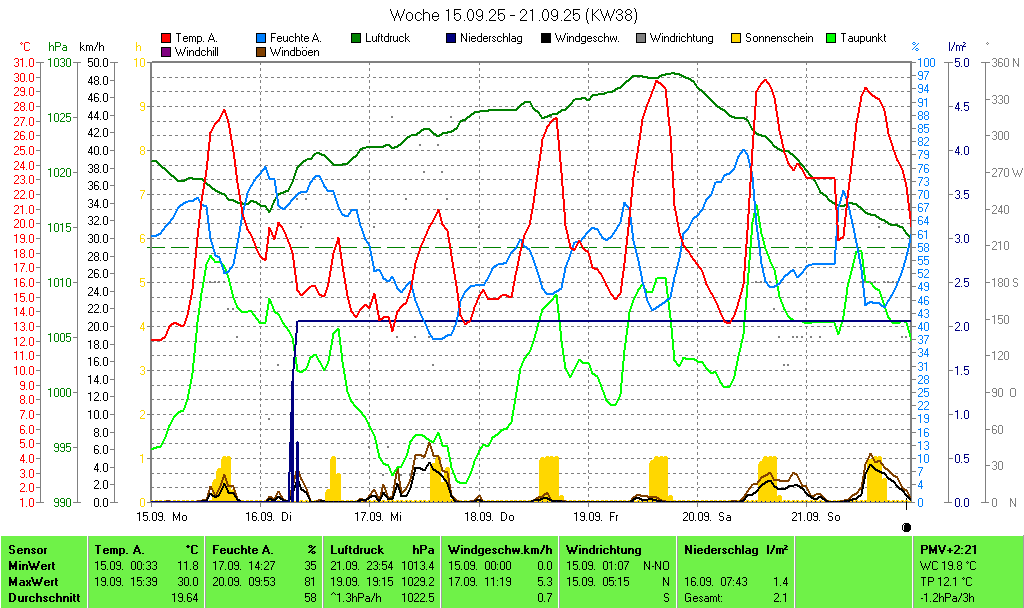Click the dark blue Niederschlag legend swatch
This screenshot has width=1024, height=608.
[x=451, y=38]
